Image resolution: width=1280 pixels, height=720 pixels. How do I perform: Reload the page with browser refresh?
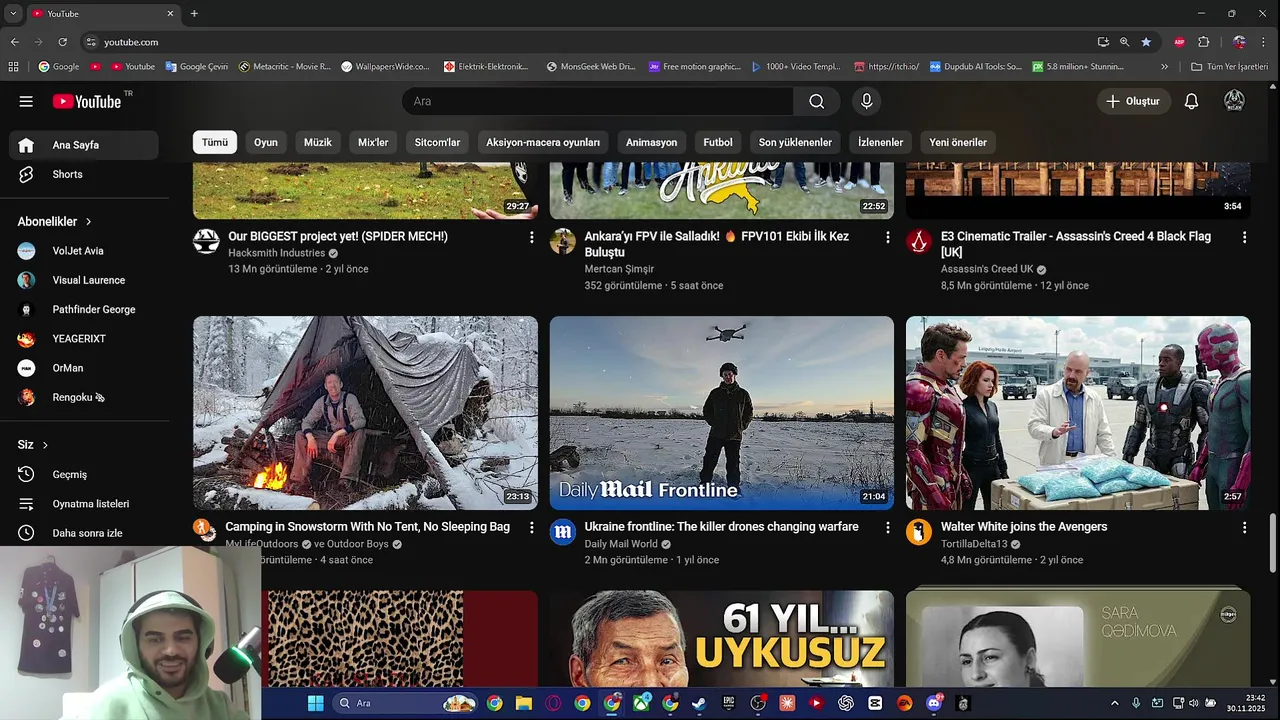coord(62,42)
